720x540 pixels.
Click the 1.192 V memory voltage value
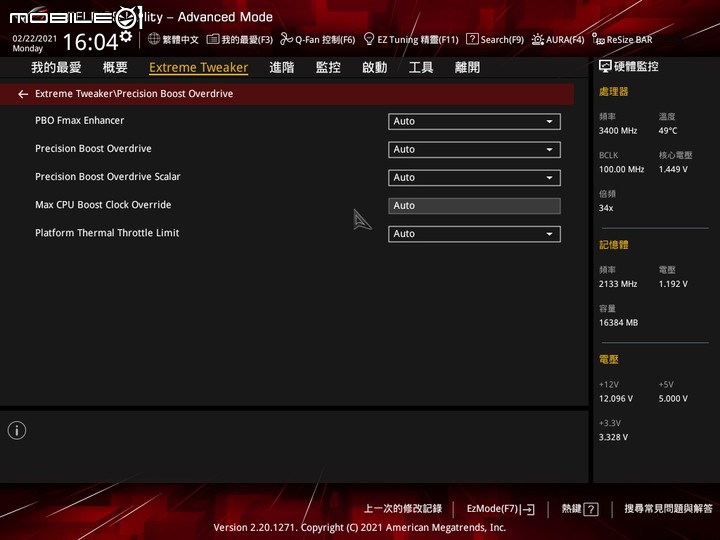coord(673,284)
